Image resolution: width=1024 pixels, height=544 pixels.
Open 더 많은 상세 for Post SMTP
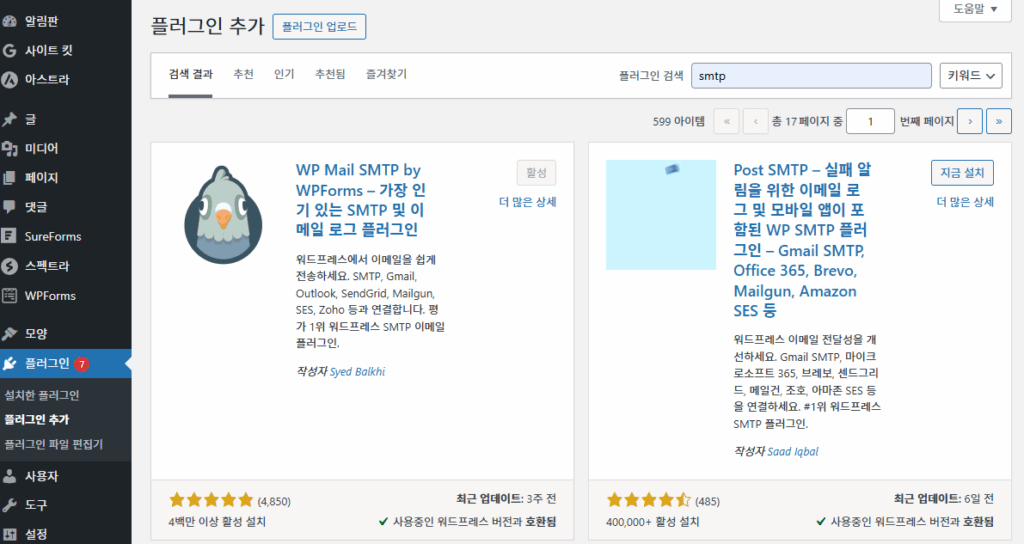[x=965, y=202]
